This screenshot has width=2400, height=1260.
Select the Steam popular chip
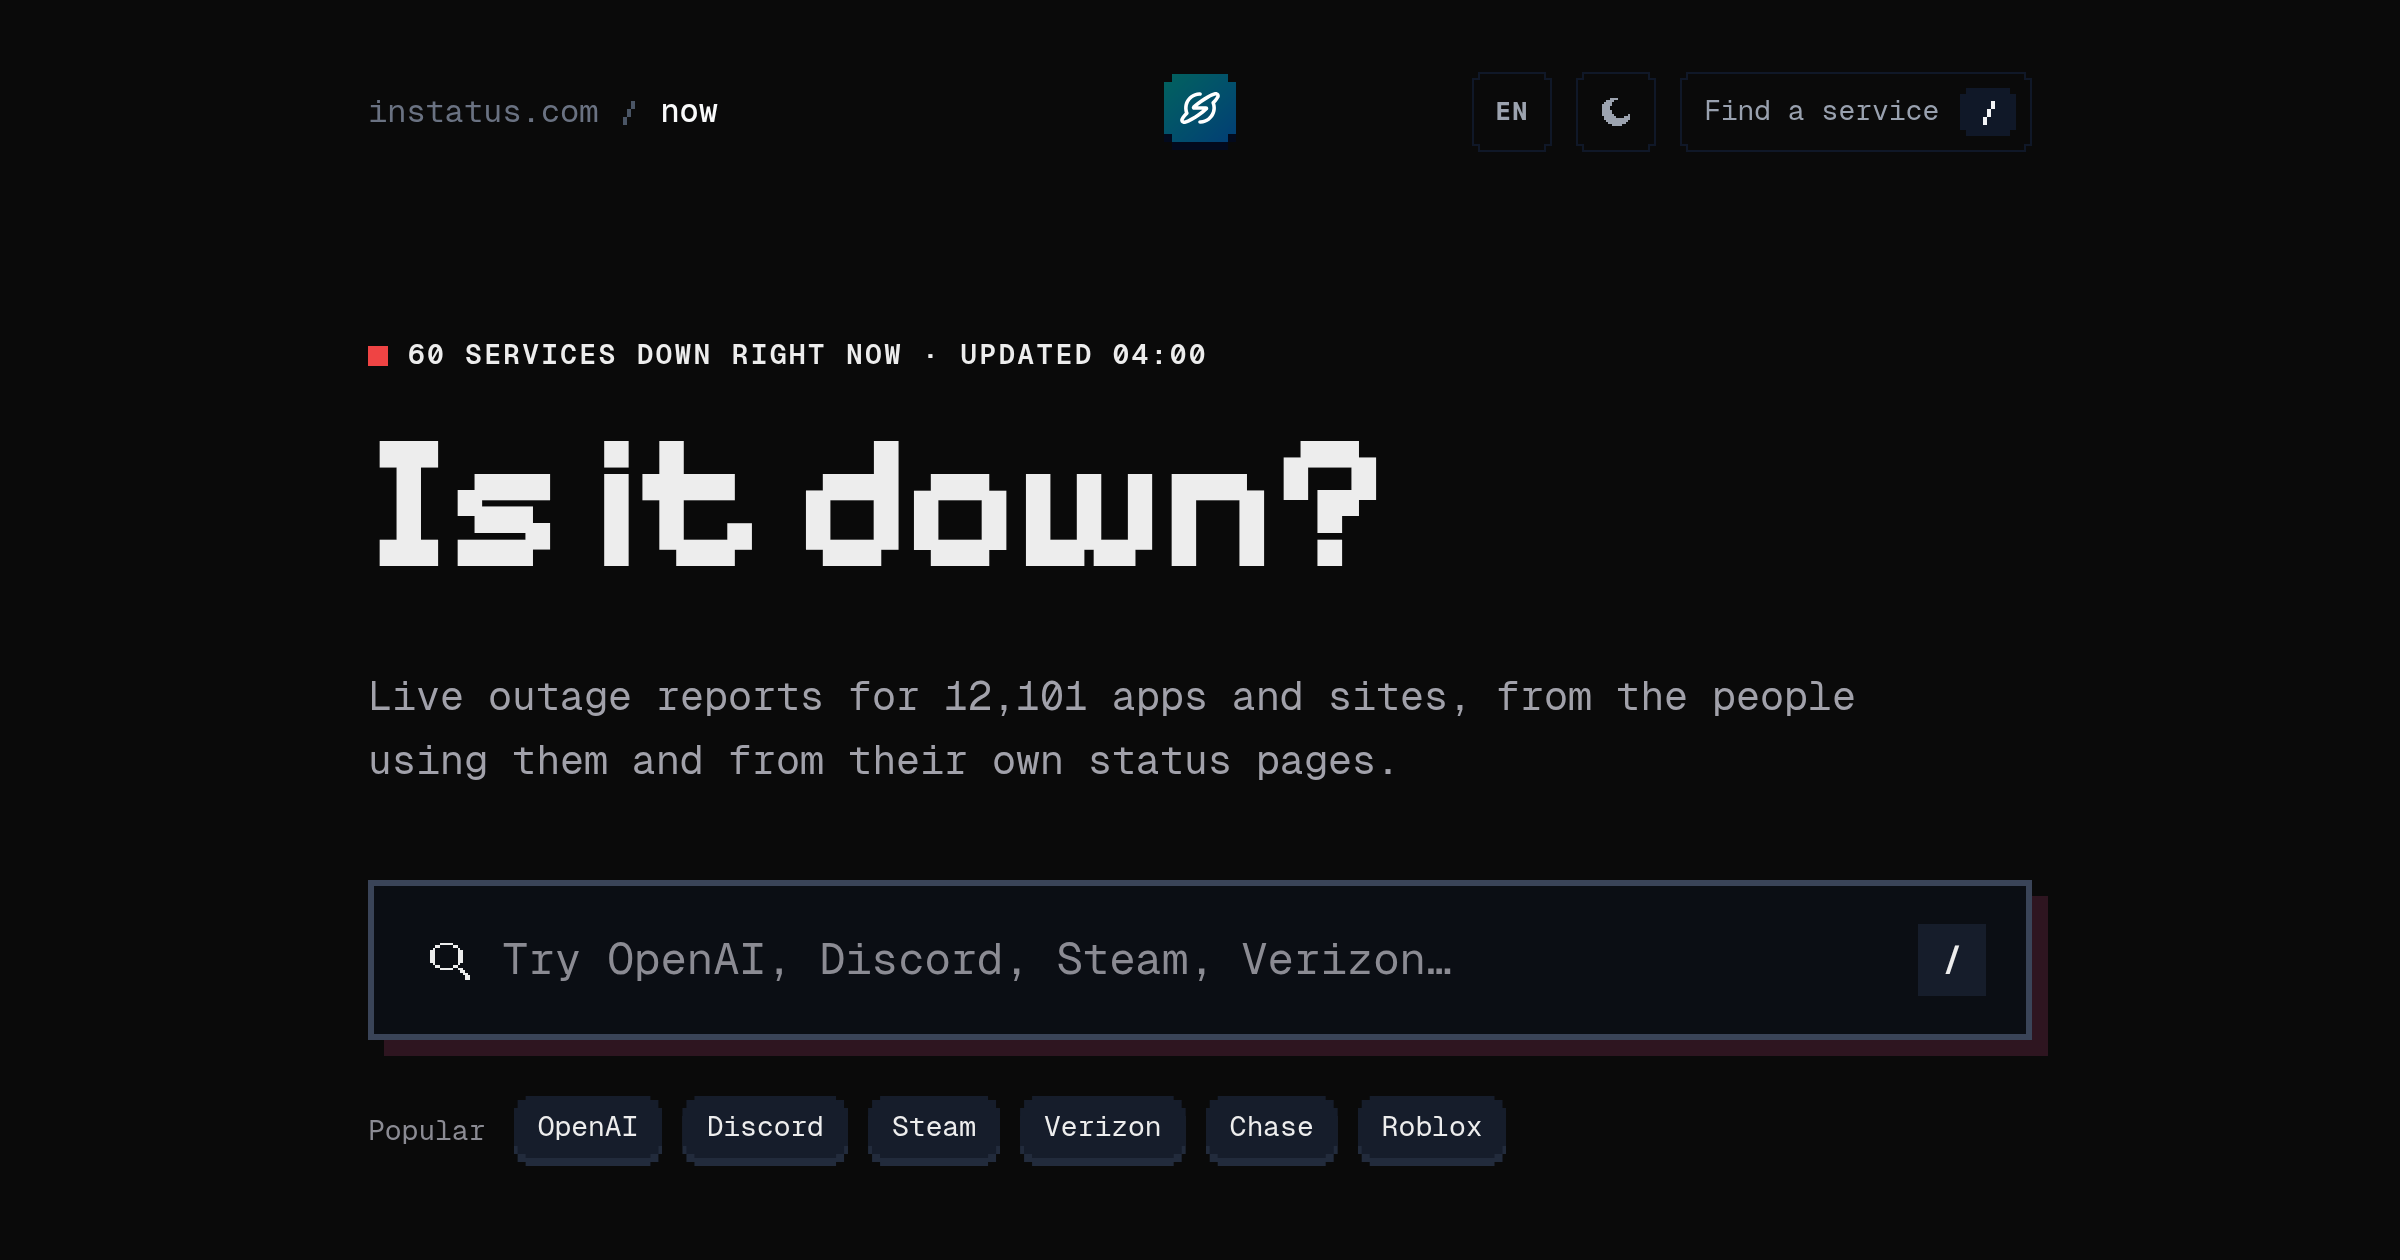click(934, 1129)
